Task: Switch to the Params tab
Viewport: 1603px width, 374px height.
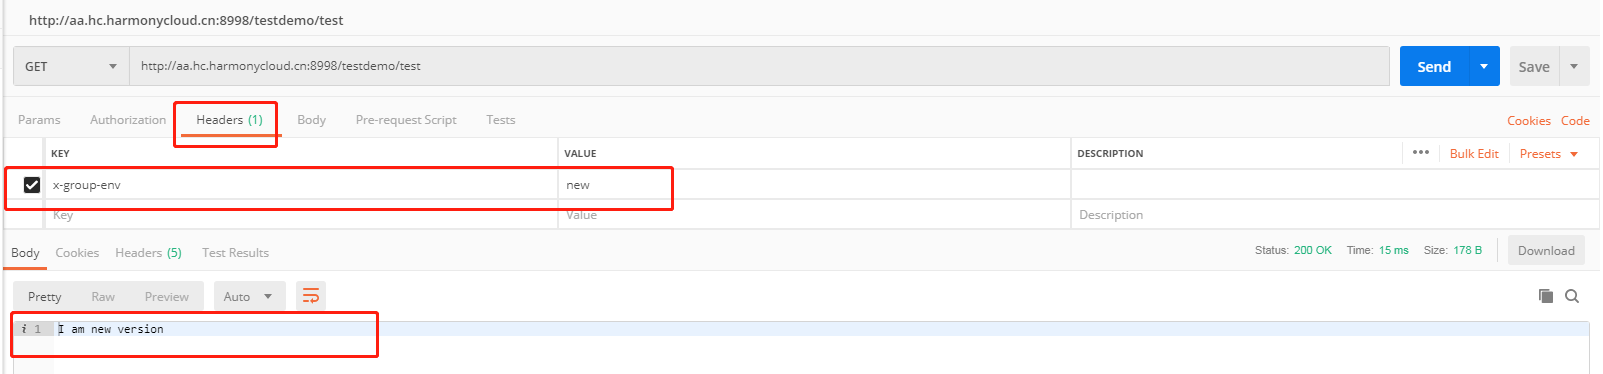Action: click(39, 120)
